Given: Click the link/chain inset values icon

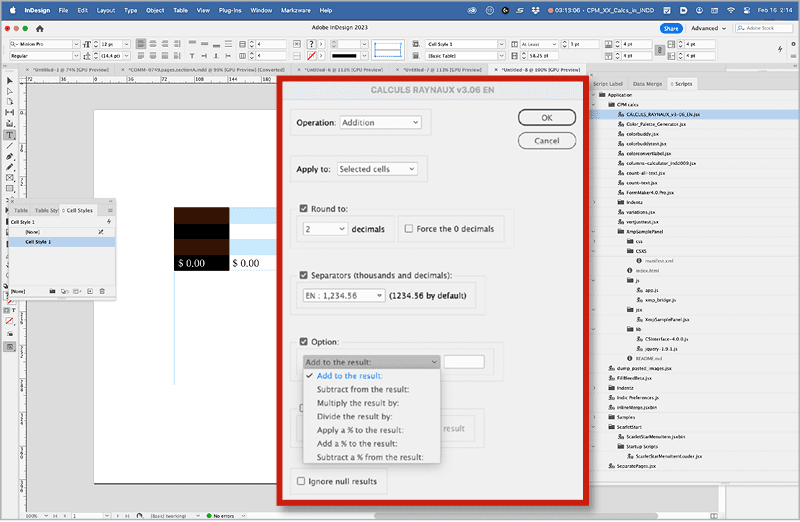Looking at the screenshot, I should click(x=660, y=50).
